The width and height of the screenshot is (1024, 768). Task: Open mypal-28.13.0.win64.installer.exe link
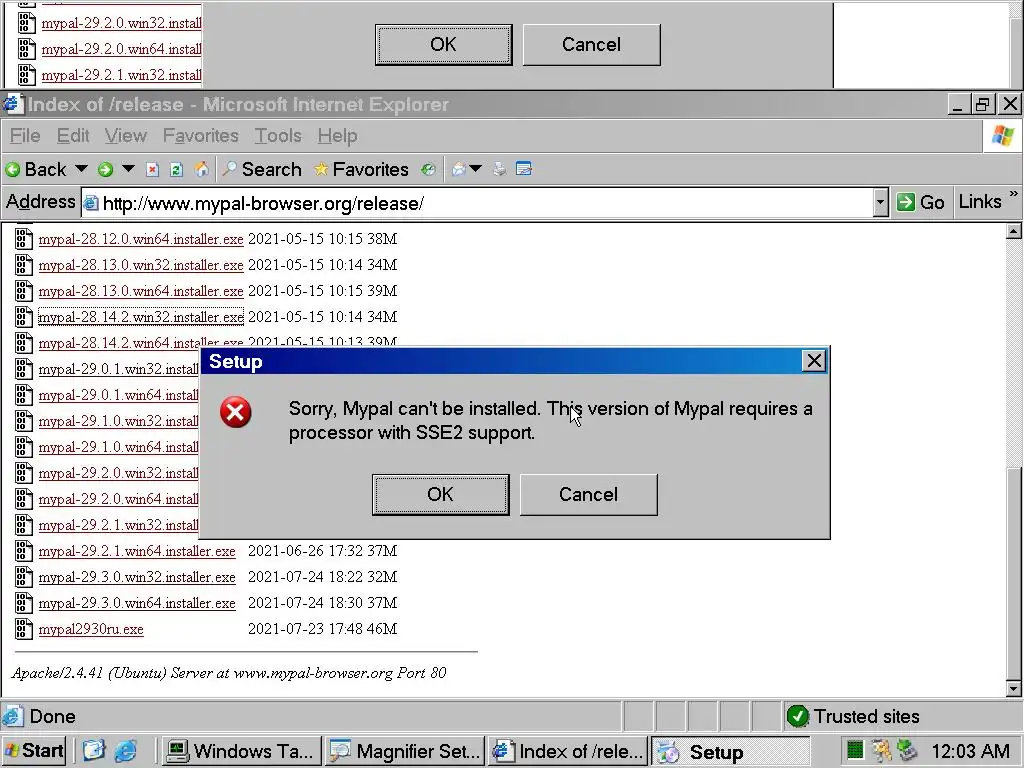(x=140, y=291)
